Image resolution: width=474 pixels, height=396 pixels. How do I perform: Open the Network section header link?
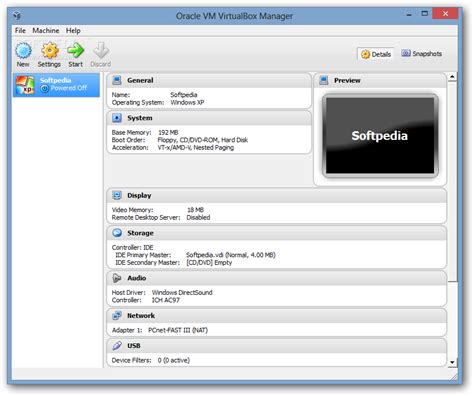click(141, 316)
